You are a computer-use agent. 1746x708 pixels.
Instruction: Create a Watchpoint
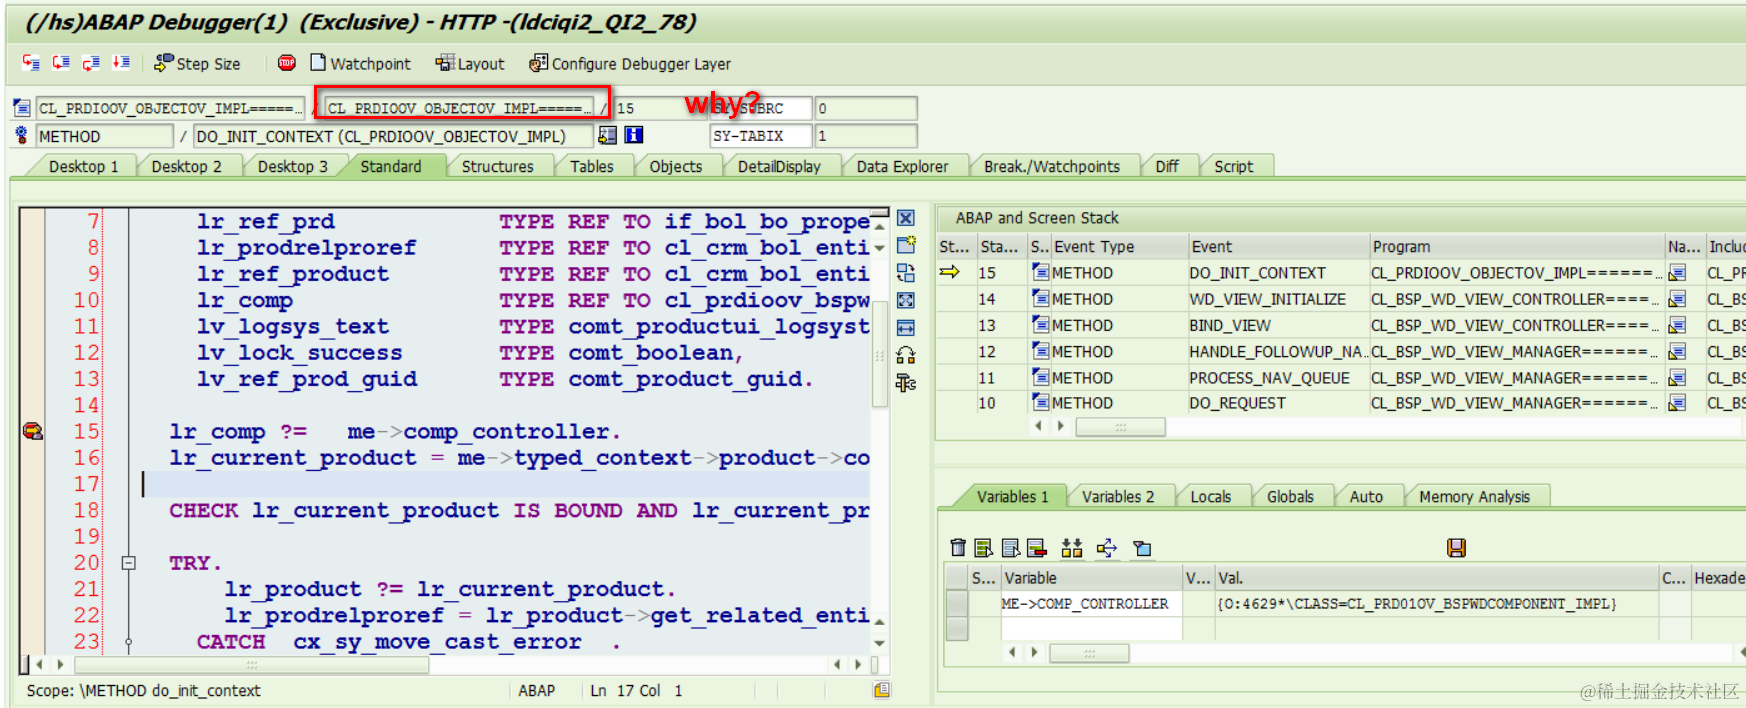click(360, 63)
